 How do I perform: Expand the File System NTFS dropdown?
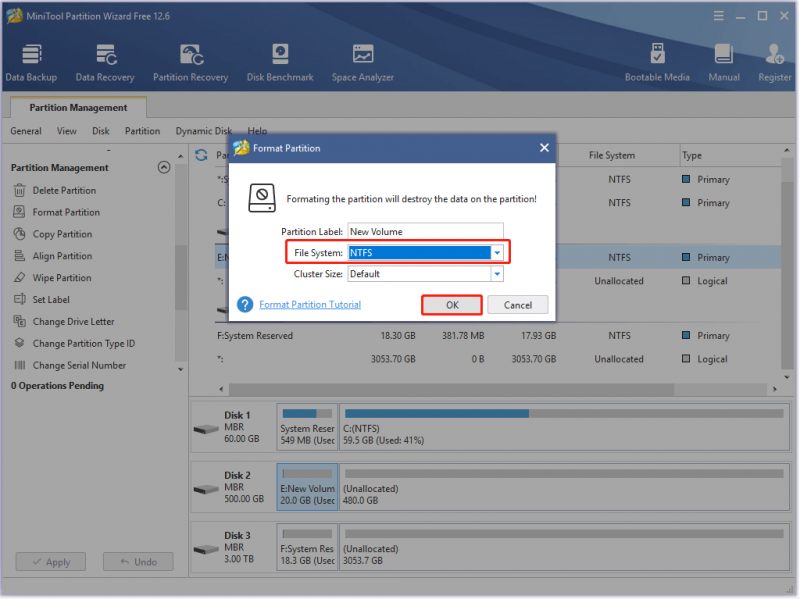[x=497, y=253]
